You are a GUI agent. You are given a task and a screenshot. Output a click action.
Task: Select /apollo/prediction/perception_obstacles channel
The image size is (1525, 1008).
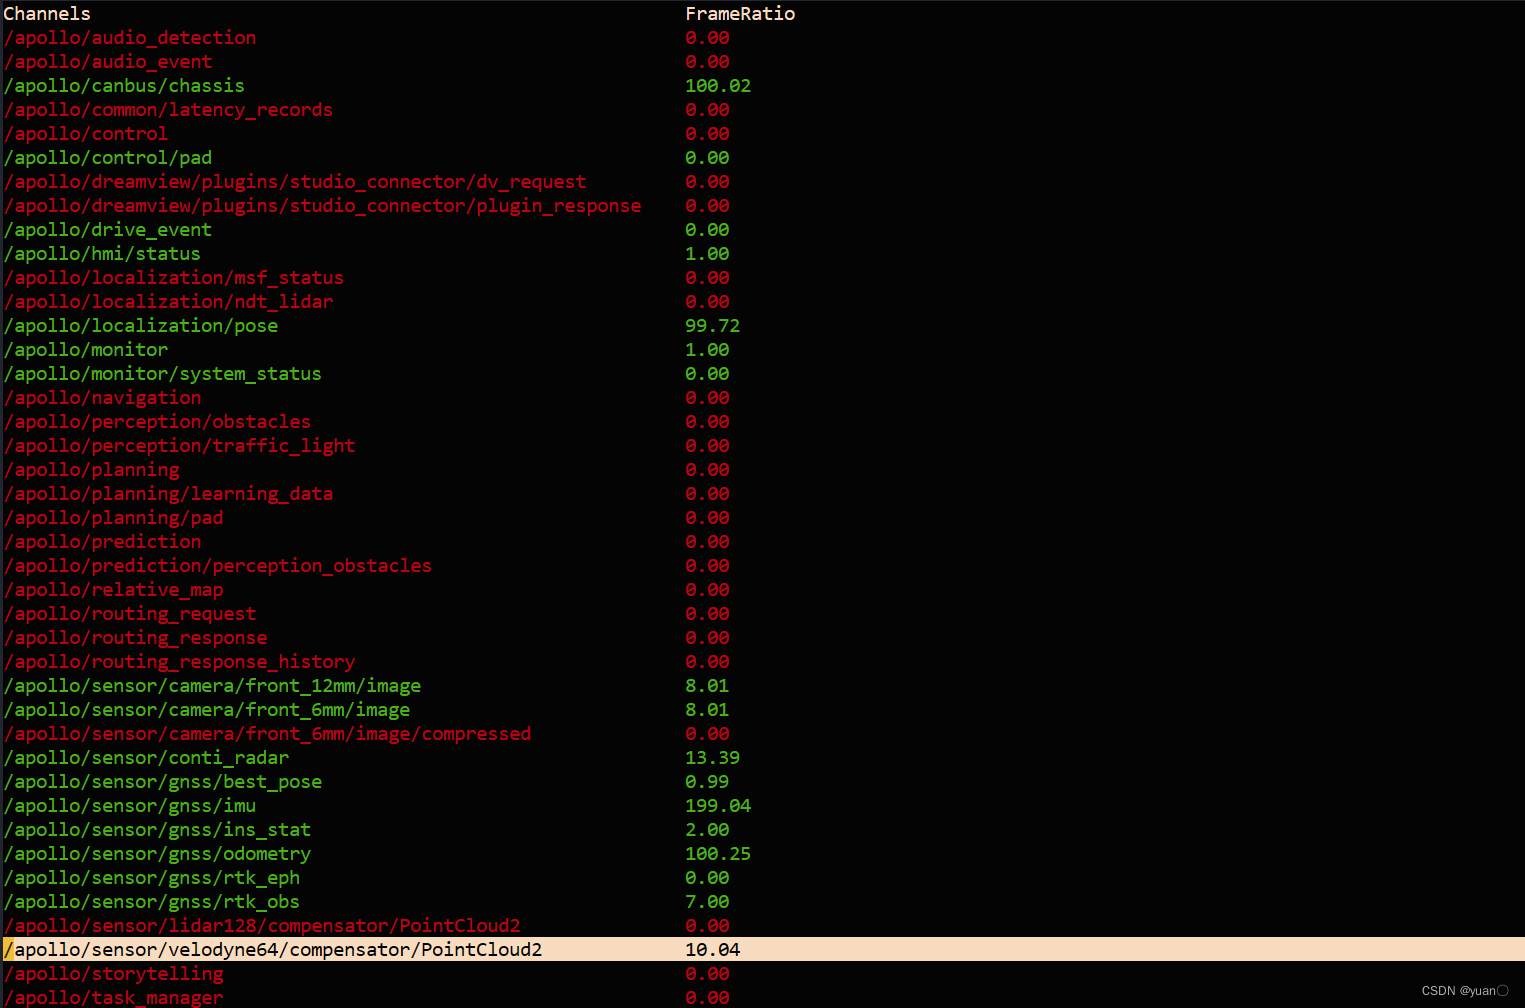[218, 566]
